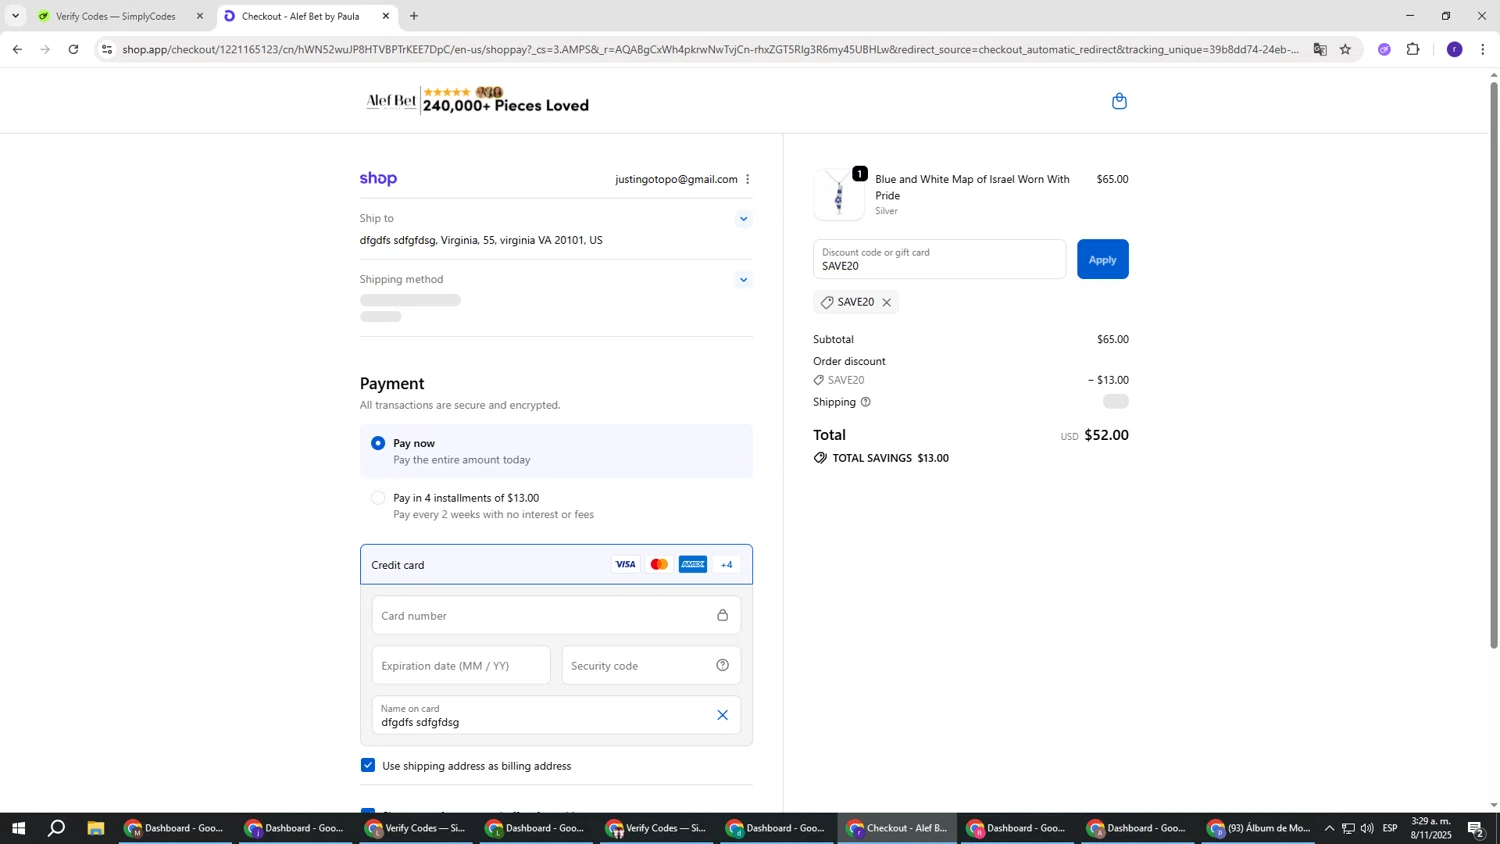Open shipping cost info tooltip

pyautogui.click(x=865, y=402)
